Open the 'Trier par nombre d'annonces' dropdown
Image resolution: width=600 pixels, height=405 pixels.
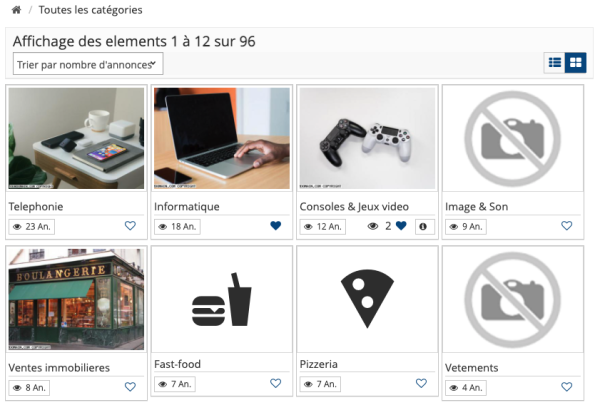click(x=88, y=64)
